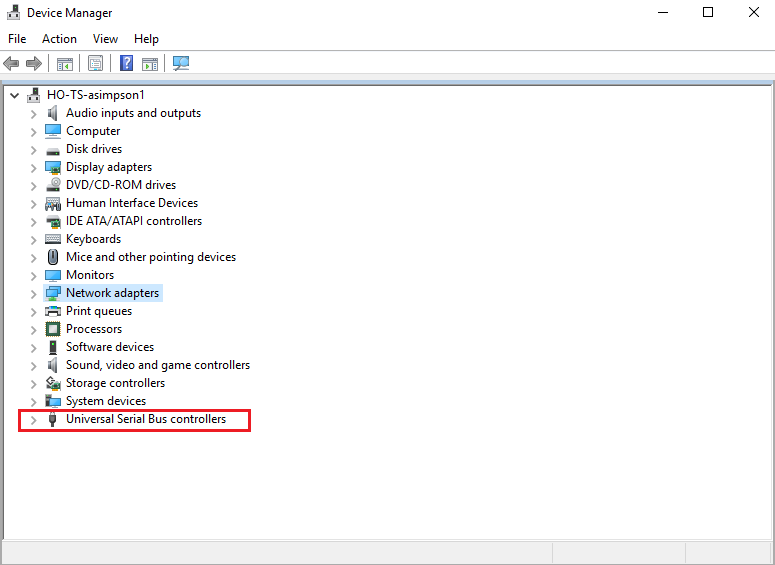Expand the Display adapters category

pyautogui.click(x=33, y=168)
